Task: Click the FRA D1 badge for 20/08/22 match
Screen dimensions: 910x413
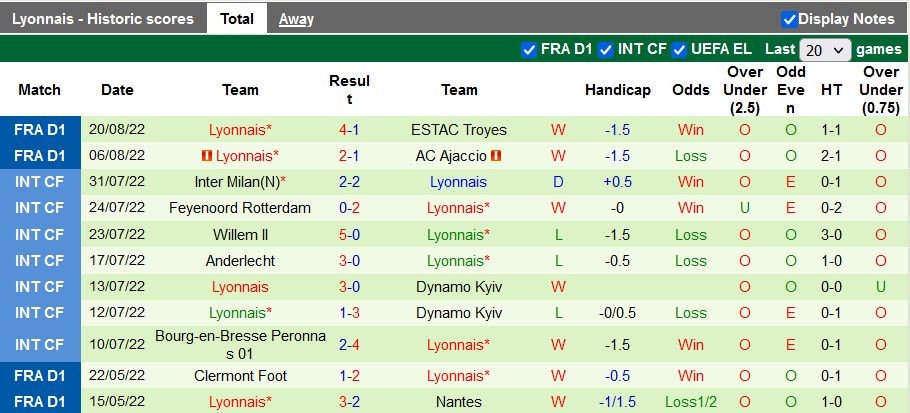Action: tap(40, 130)
